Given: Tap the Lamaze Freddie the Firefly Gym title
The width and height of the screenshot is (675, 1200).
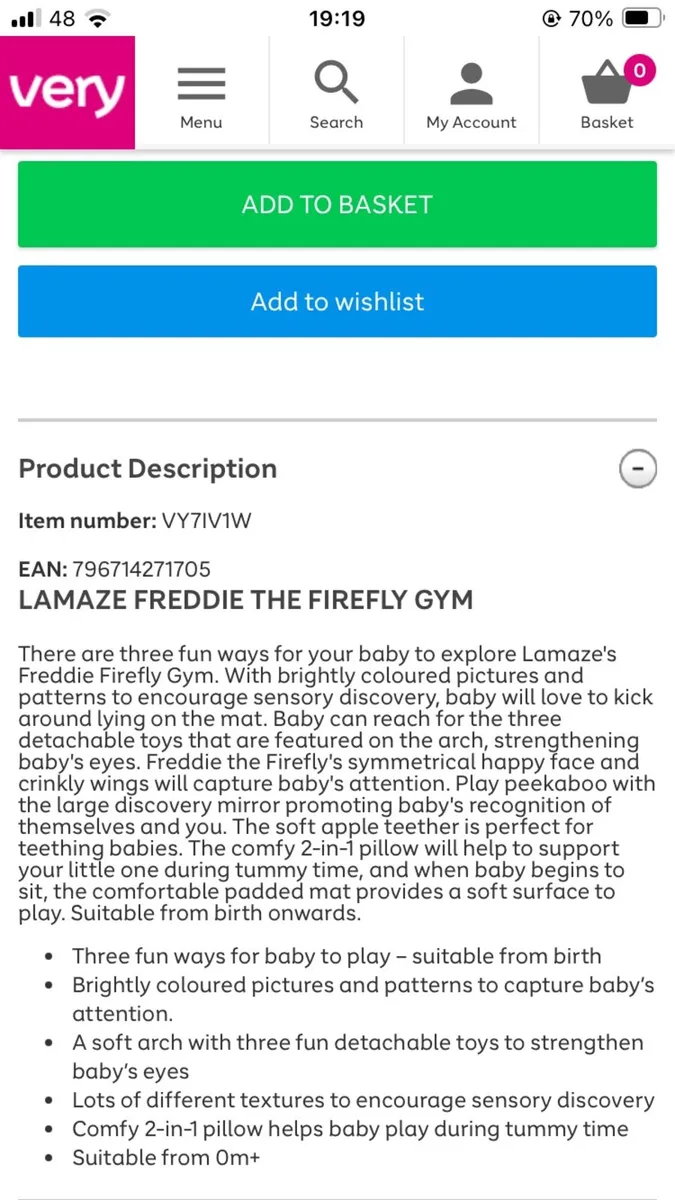Looking at the screenshot, I should 246,600.
